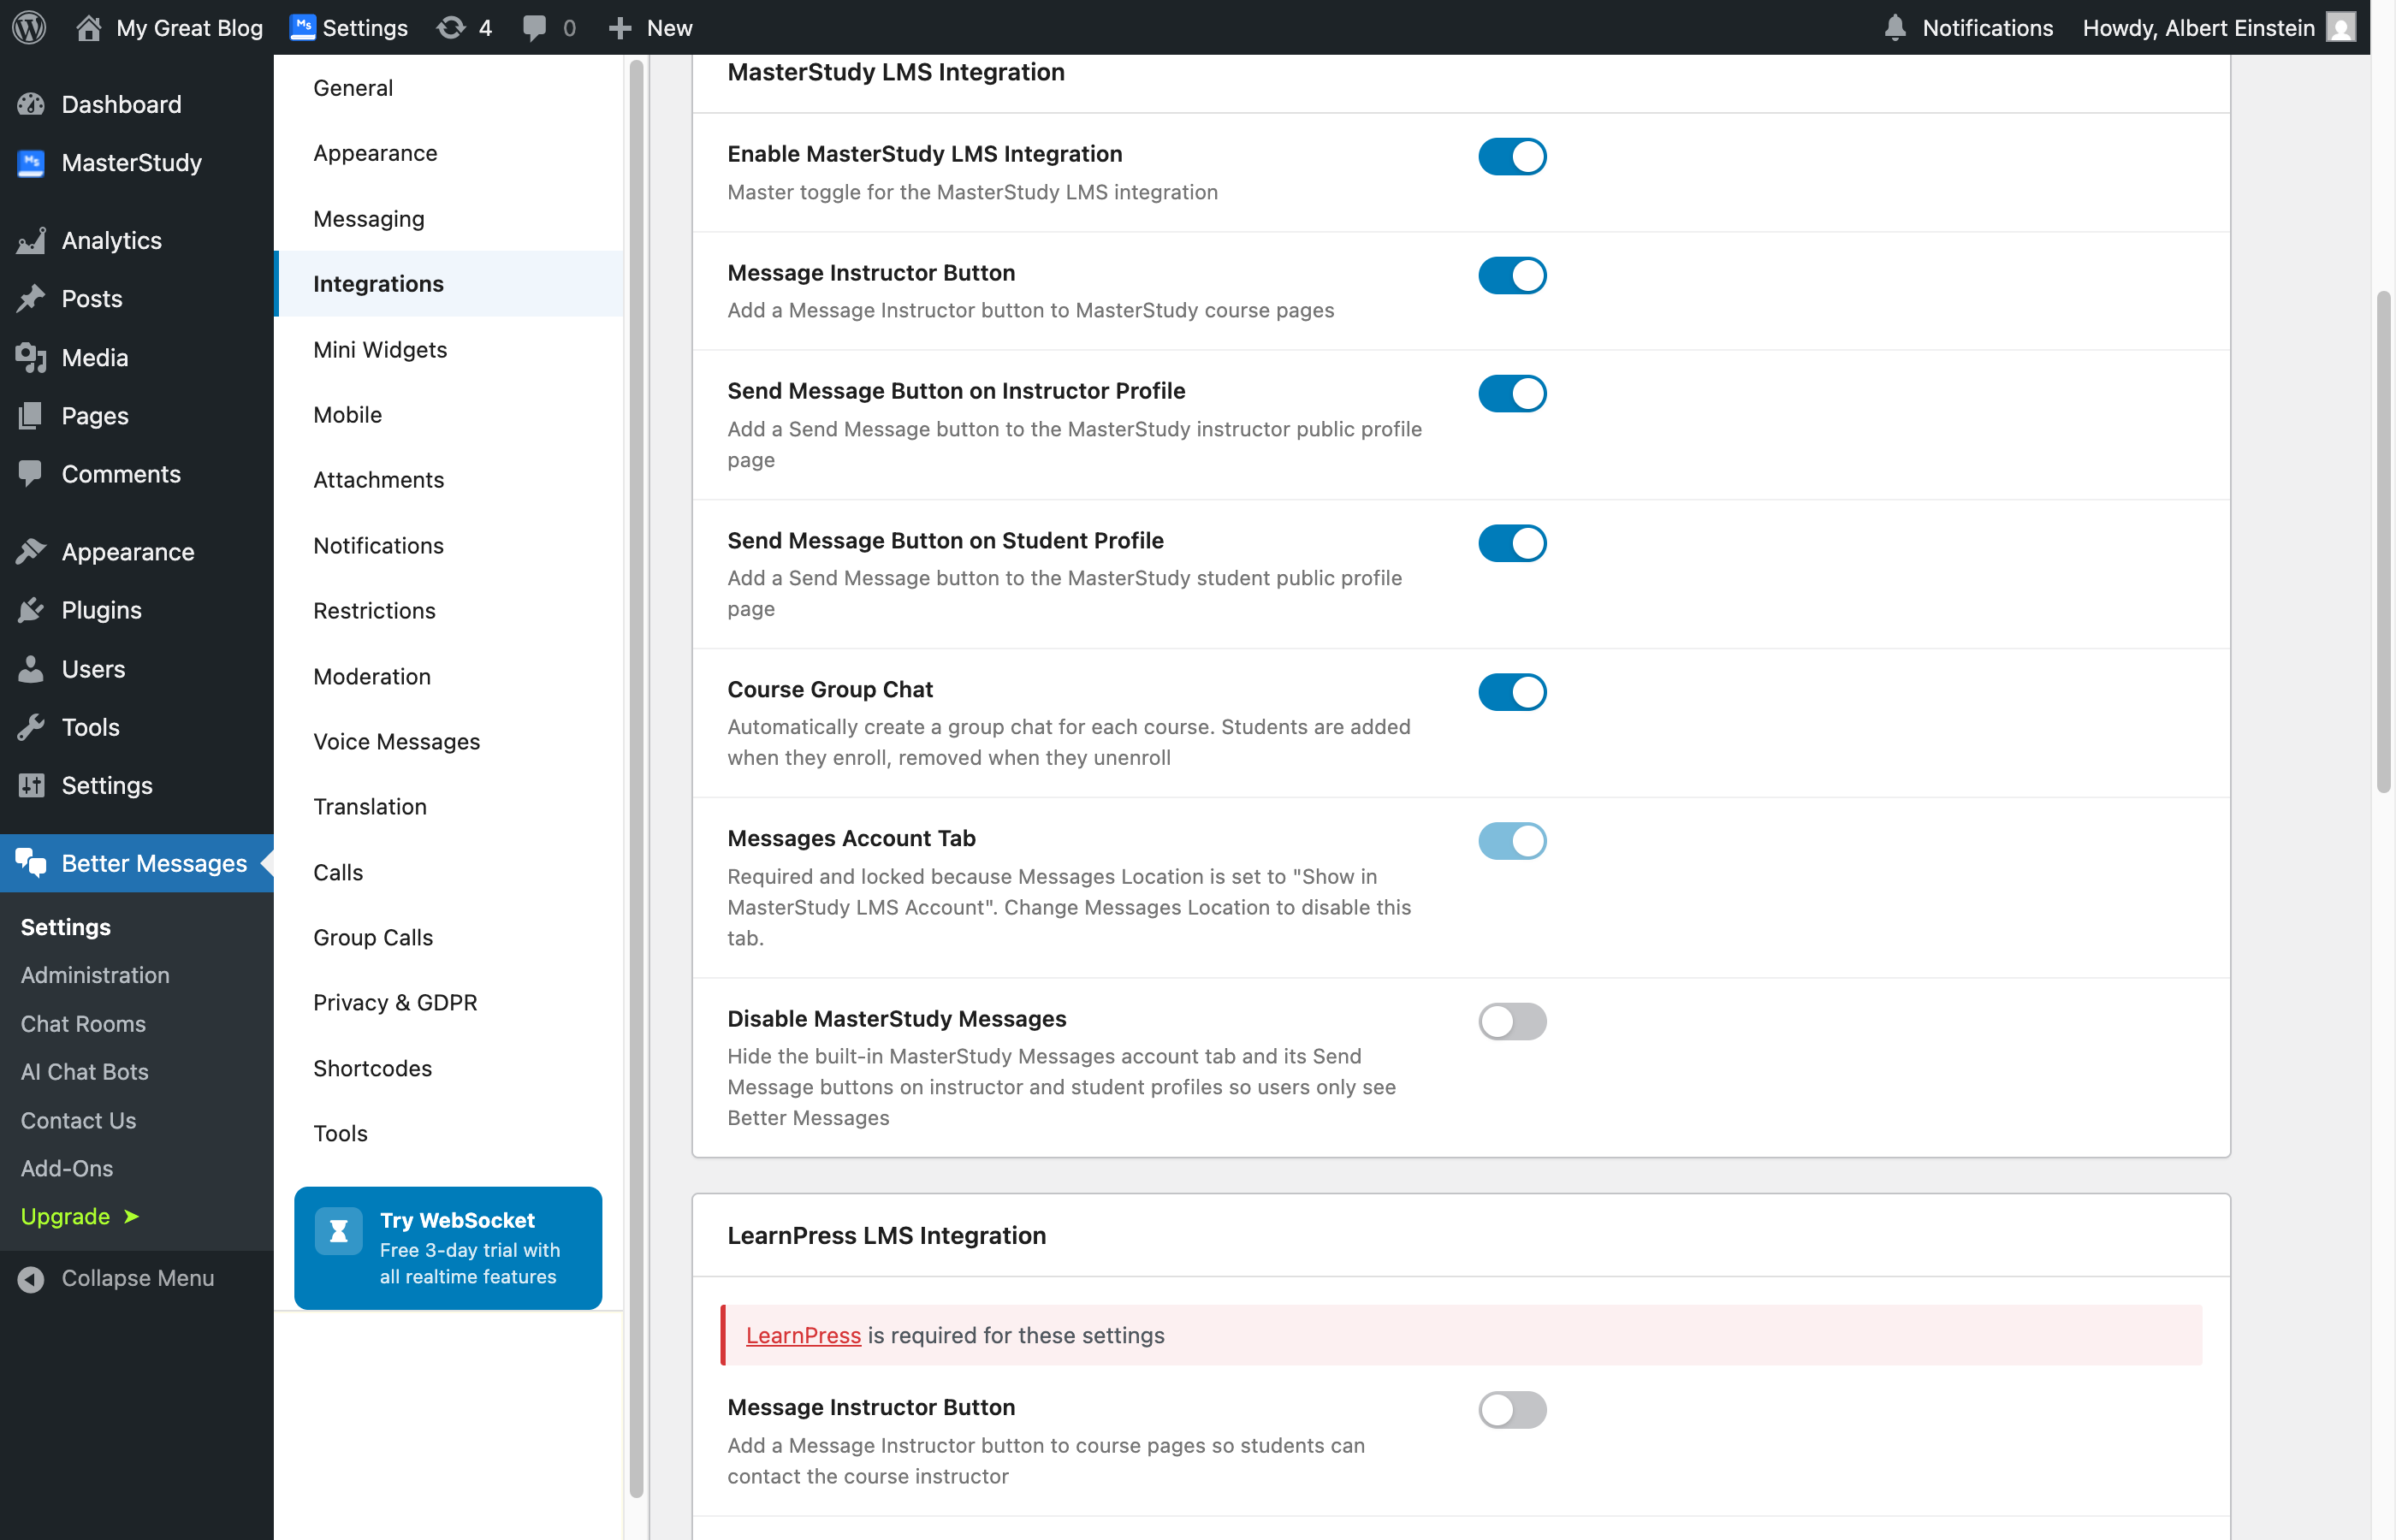This screenshot has width=2396, height=1540.
Task: Click the Better Messages chat icon
Action: 31,862
